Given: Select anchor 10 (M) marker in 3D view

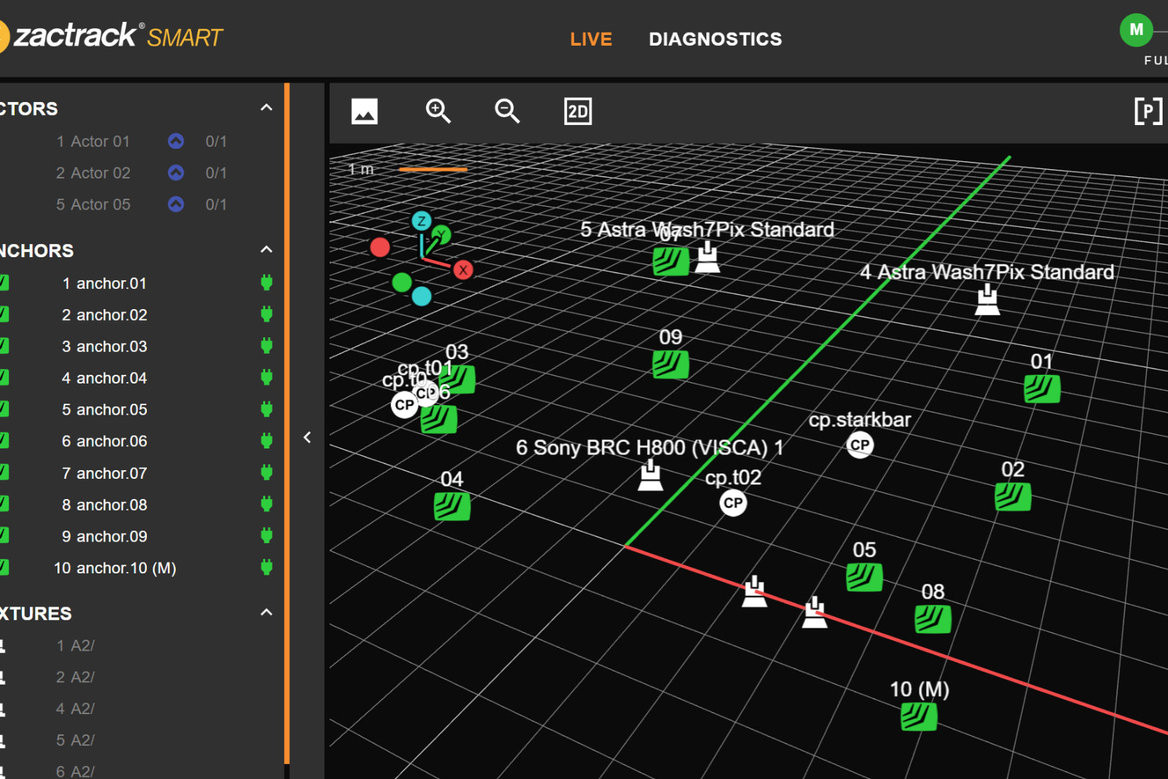Looking at the screenshot, I should [x=918, y=716].
